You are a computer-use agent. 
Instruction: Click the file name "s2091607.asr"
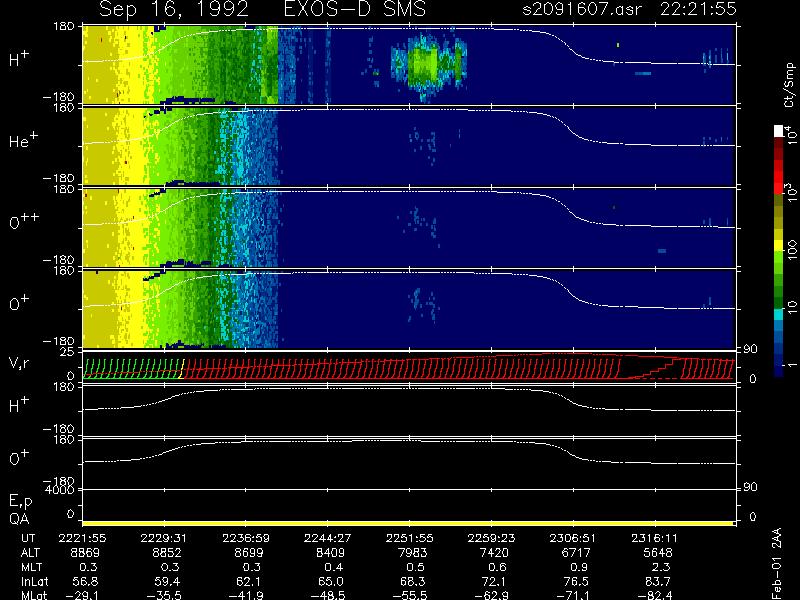[x=582, y=9]
